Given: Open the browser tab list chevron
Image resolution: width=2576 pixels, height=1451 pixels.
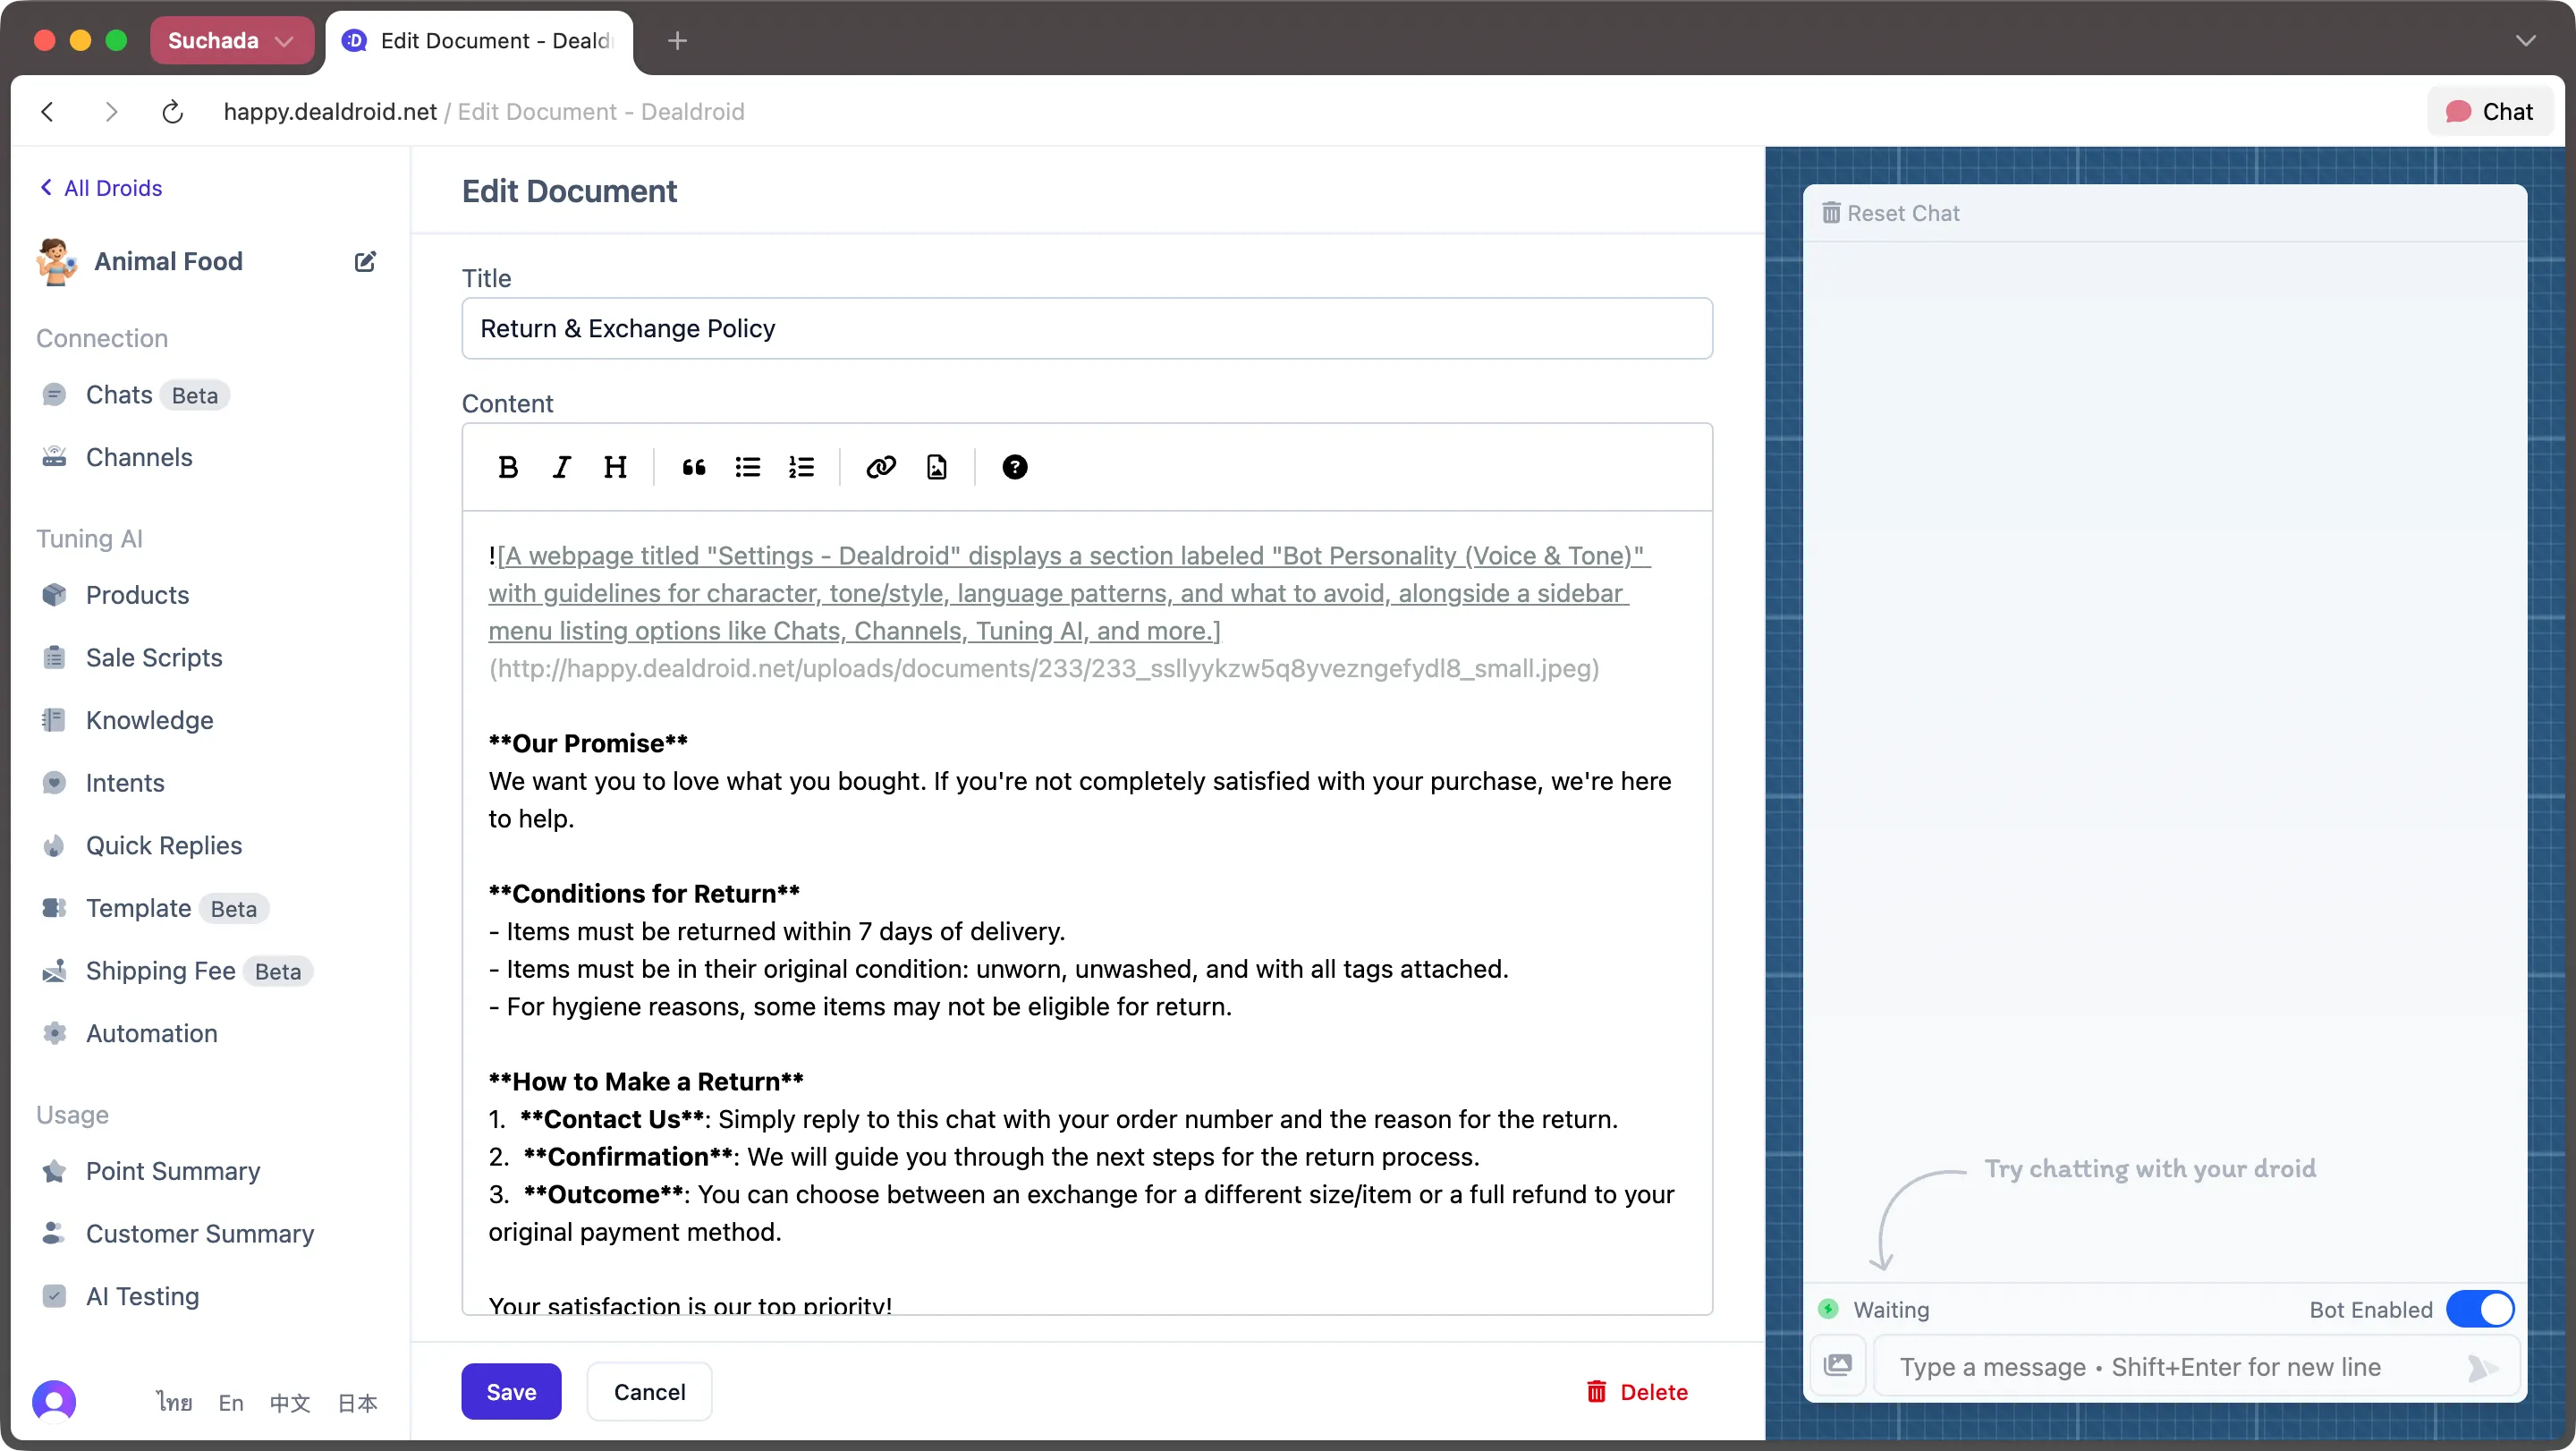Looking at the screenshot, I should [x=2527, y=40].
